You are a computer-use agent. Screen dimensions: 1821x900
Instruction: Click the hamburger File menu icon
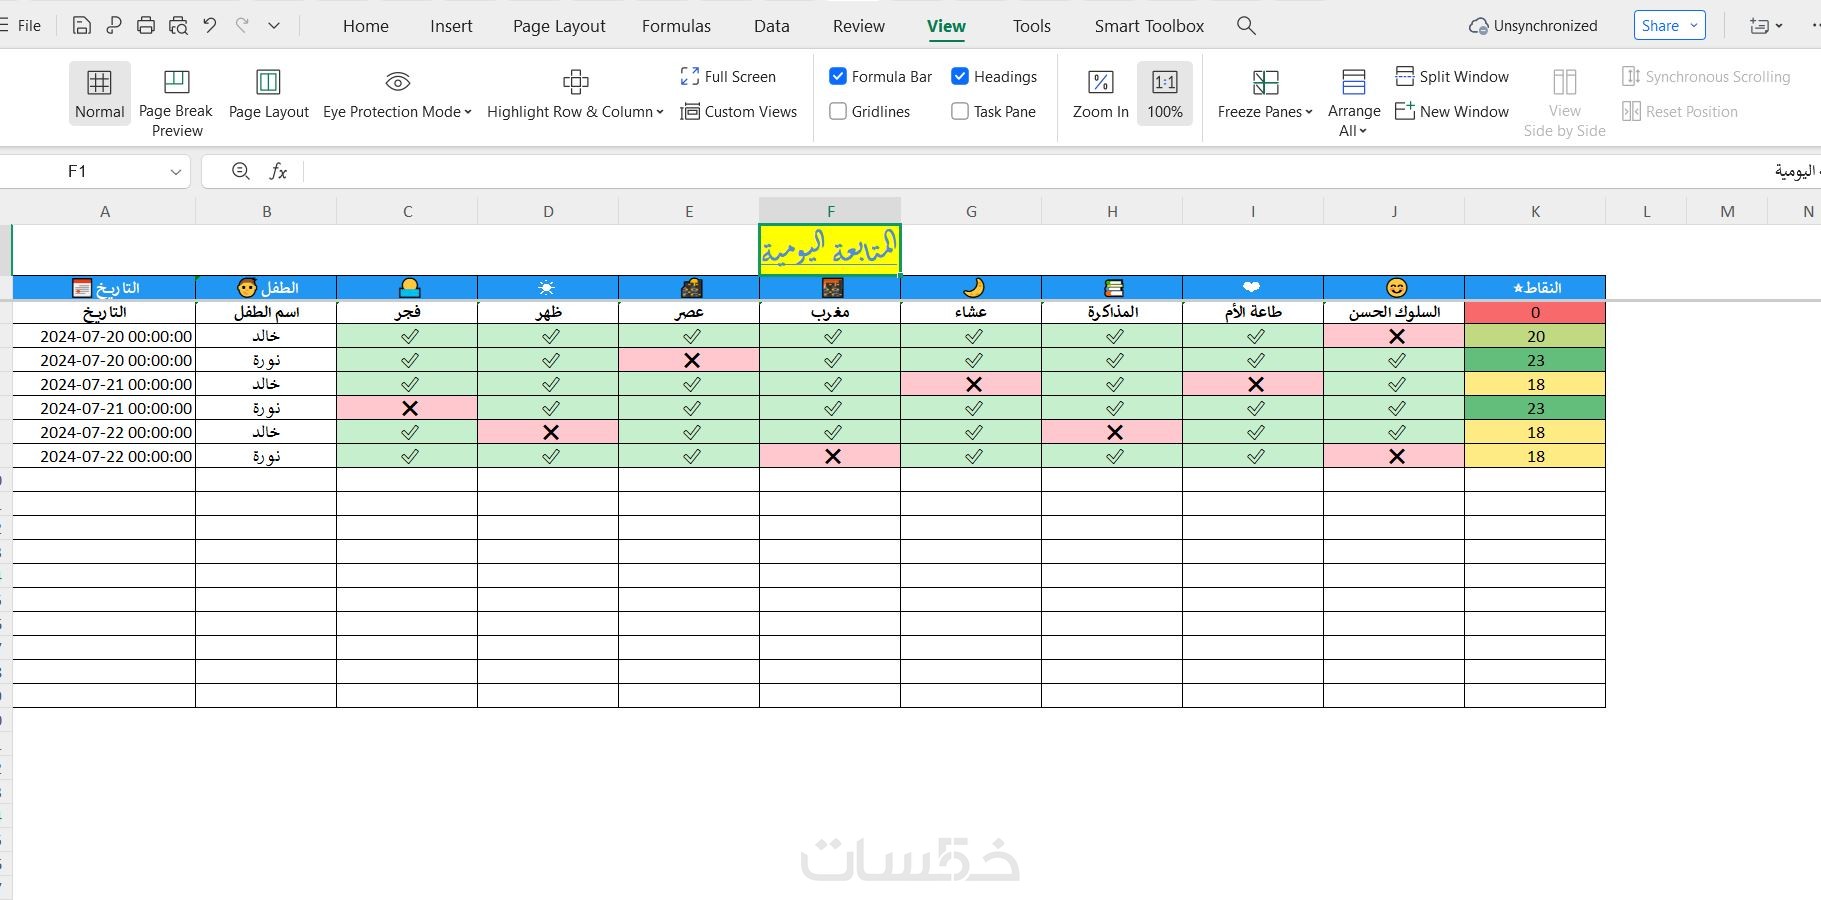[4, 26]
